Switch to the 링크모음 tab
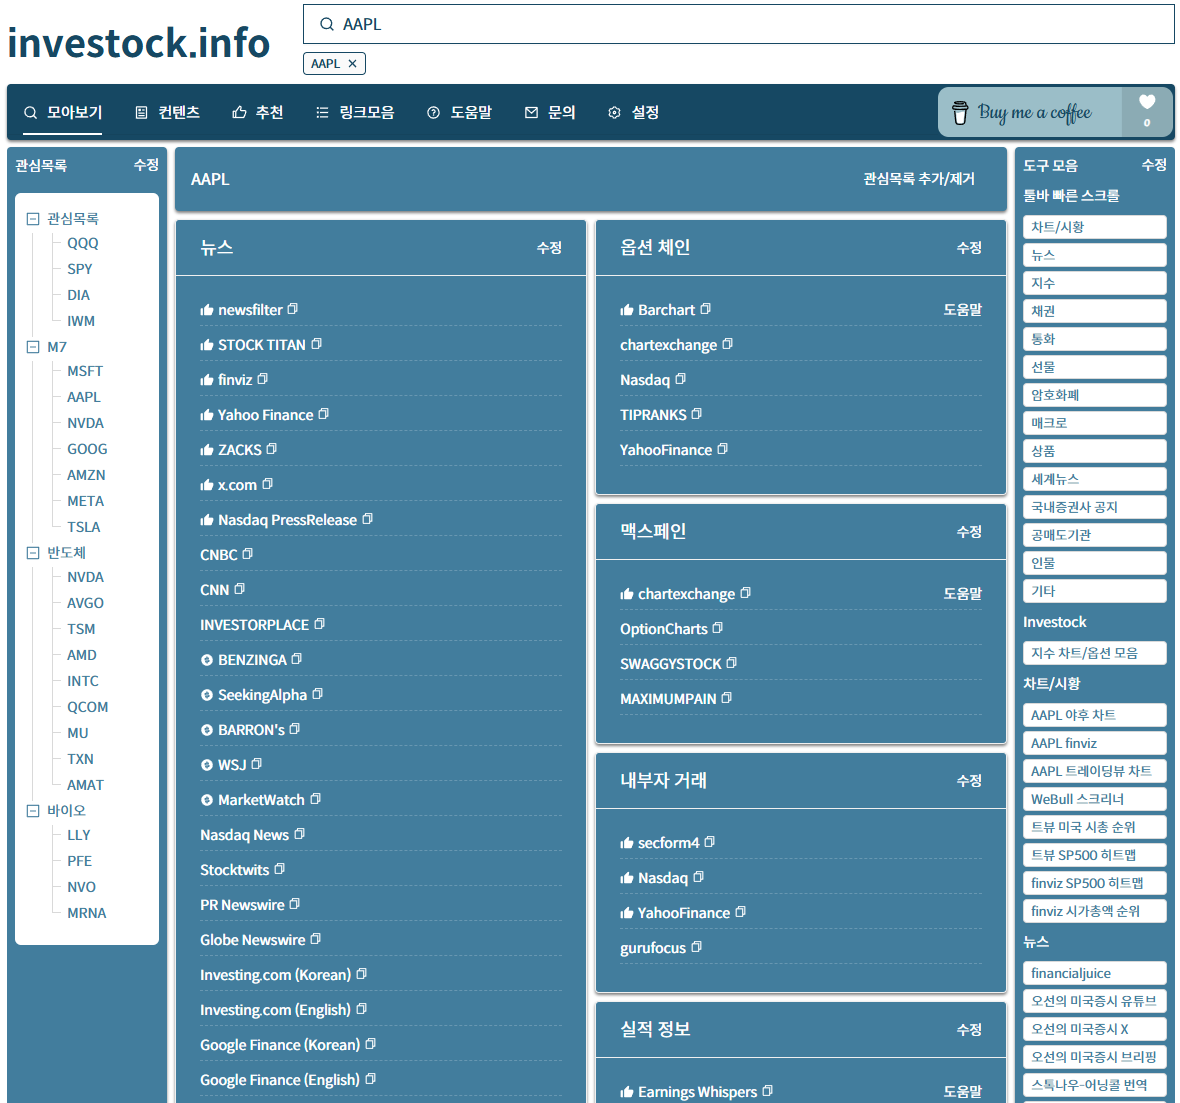Image resolution: width=1180 pixels, height=1103 pixels. (355, 113)
